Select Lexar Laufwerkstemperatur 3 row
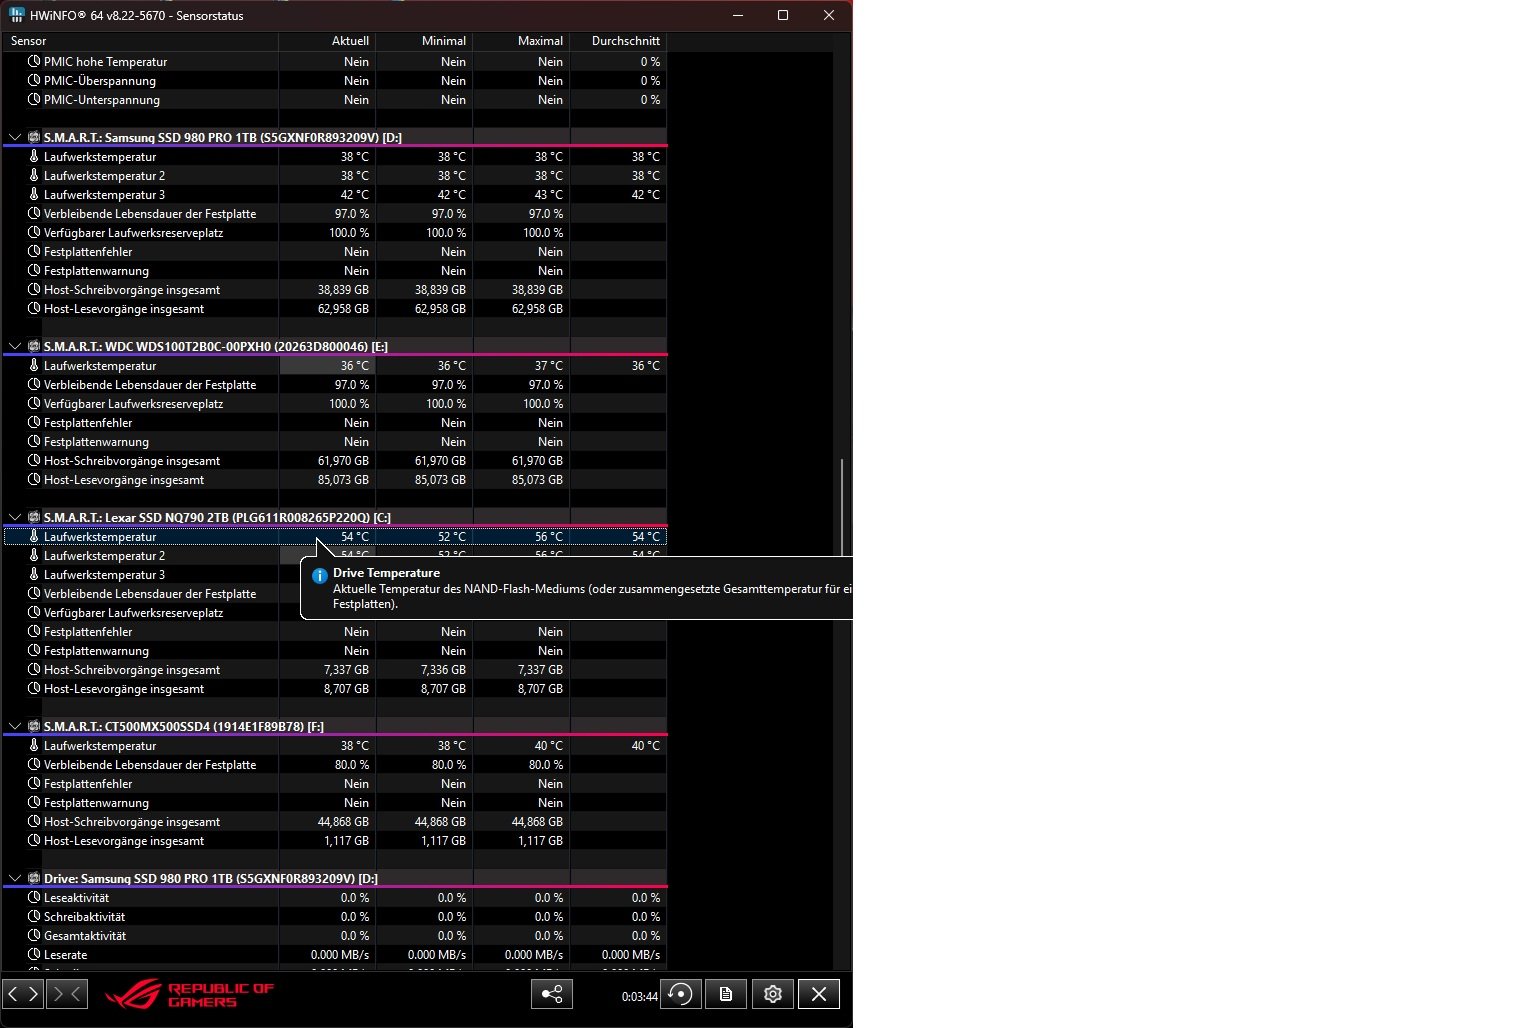 point(152,574)
